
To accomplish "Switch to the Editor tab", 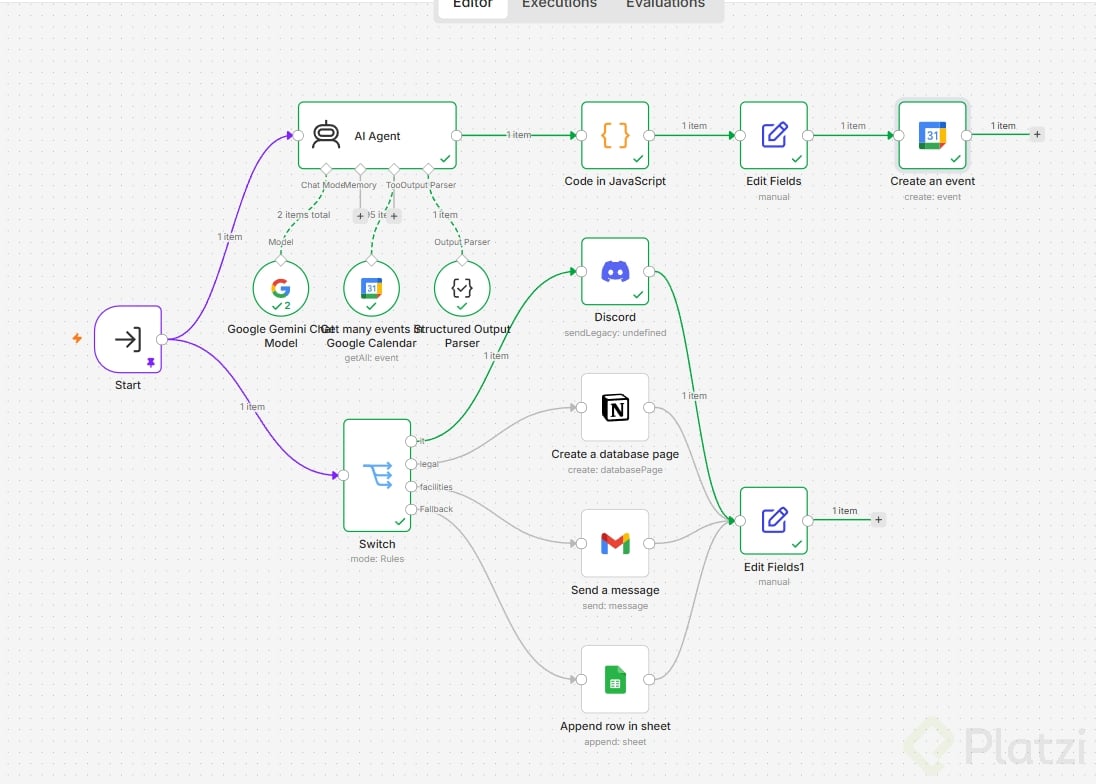I will [x=473, y=4].
